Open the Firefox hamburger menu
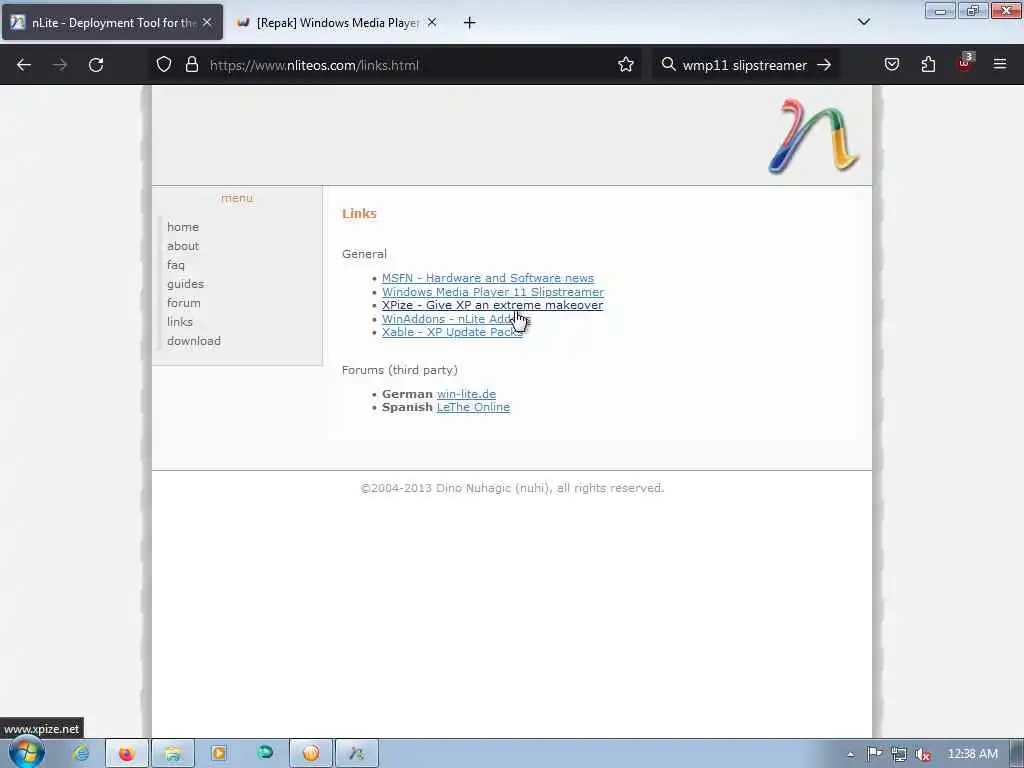 pos(1000,65)
